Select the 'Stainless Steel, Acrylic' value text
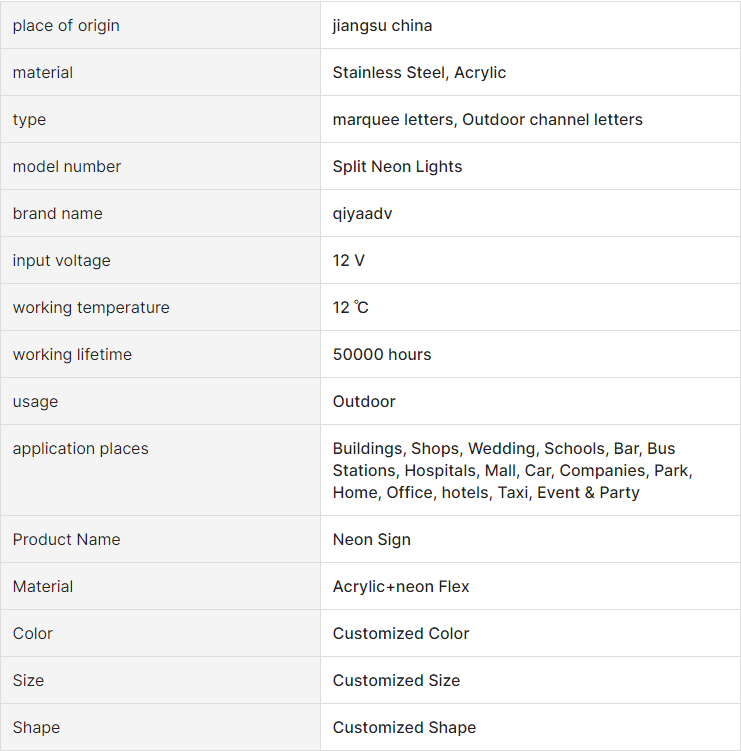This screenshot has height=751, width=741. [419, 73]
